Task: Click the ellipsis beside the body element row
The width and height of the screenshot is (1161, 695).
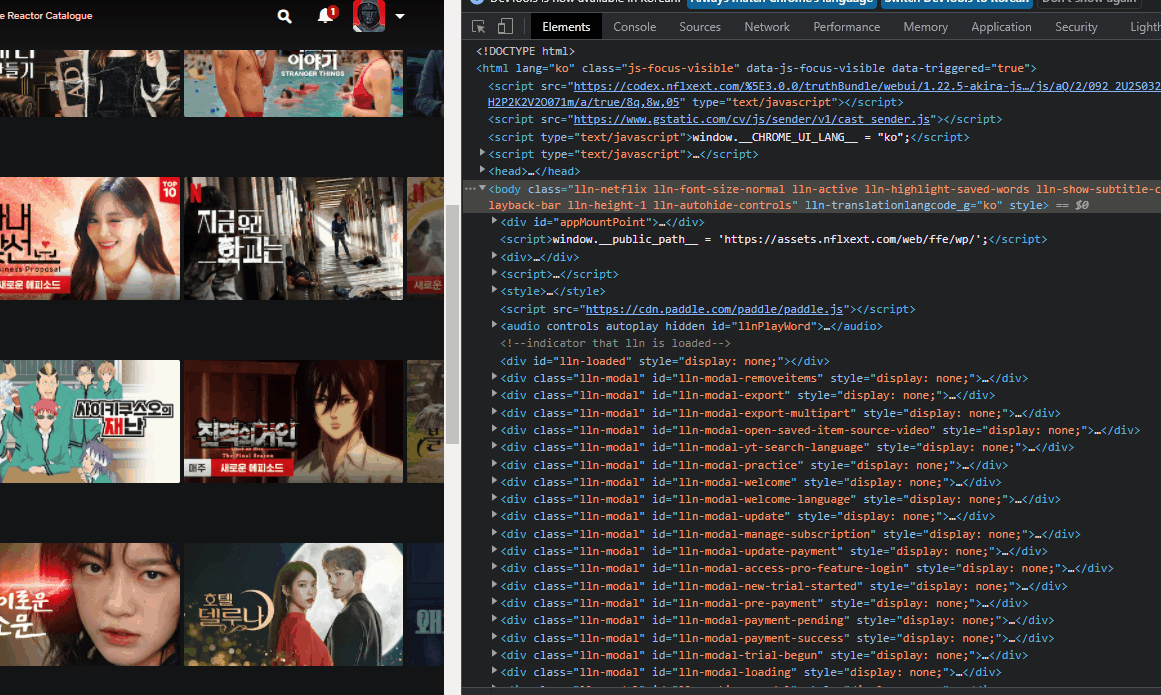Action: pyautogui.click(x=470, y=189)
